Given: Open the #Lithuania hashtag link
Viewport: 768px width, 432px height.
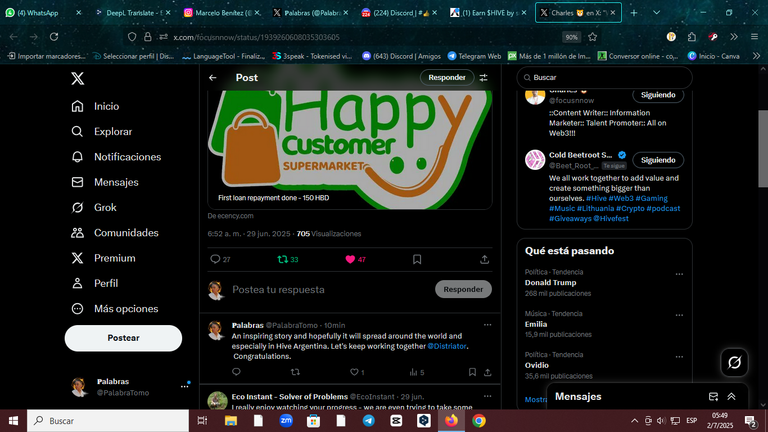Looking at the screenshot, I should (x=595, y=209).
